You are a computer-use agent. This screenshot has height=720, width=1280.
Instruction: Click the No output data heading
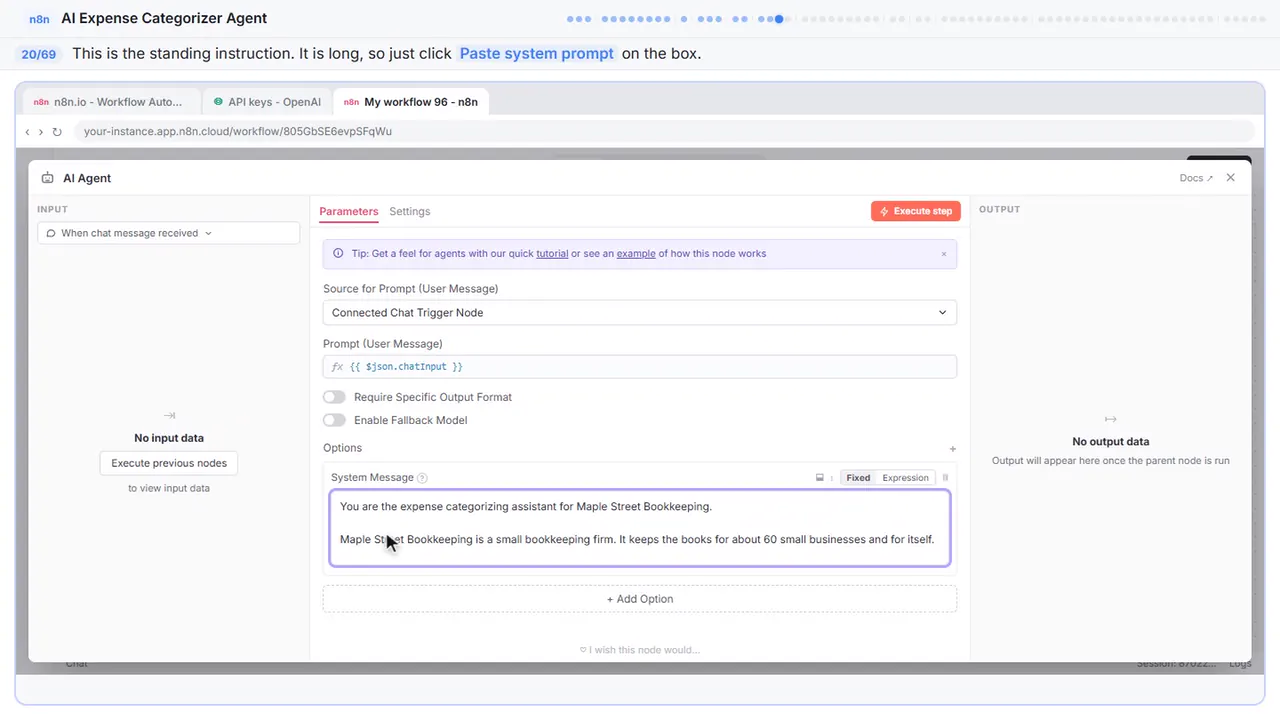click(1110, 441)
